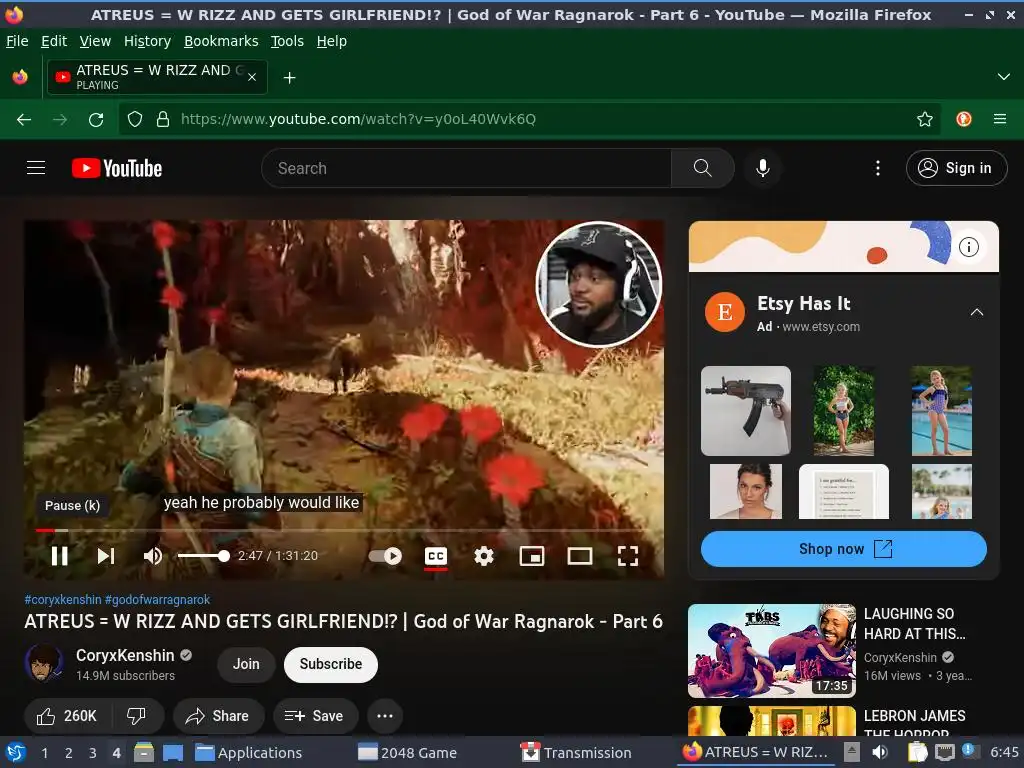Open the CoryxKenshin channel name link
The height and width of the screenshot is (768, 1024).
point(125,655)
